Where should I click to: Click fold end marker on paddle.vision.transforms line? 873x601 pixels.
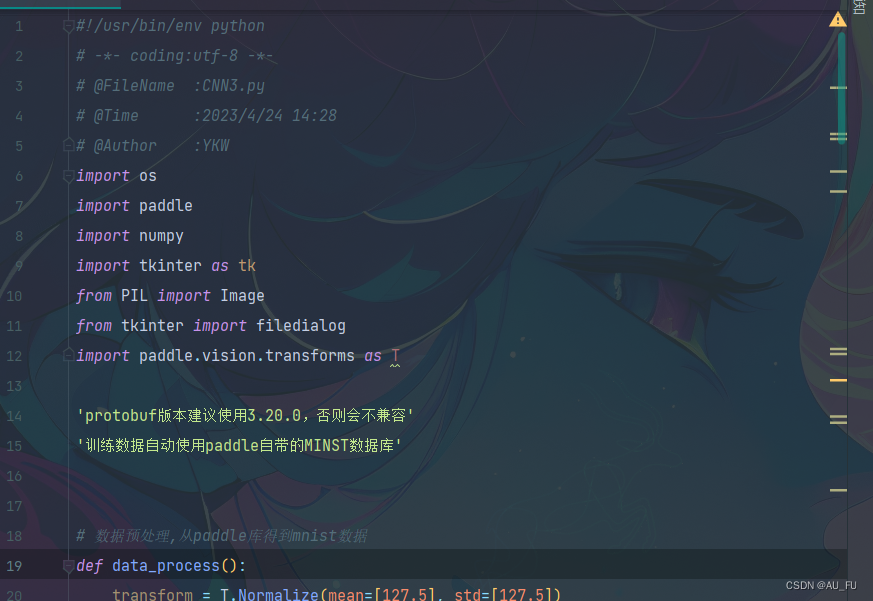[x=68, y=355]
